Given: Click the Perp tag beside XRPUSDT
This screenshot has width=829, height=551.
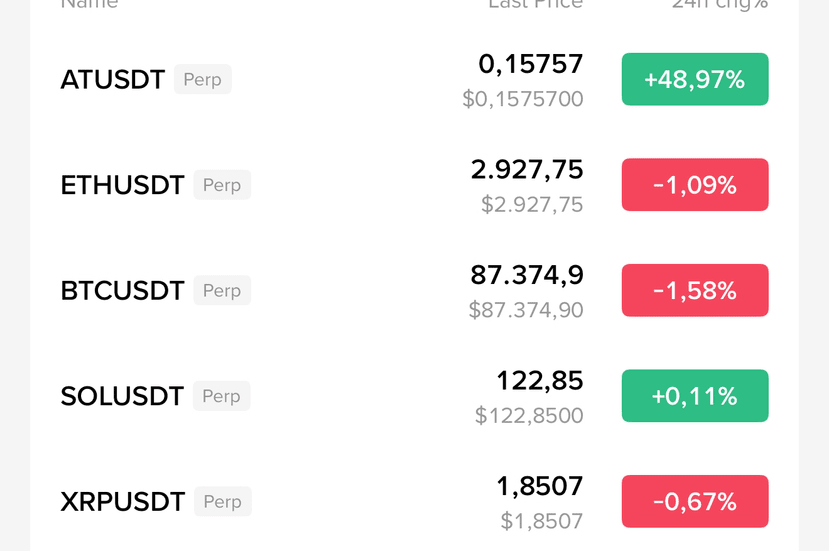Looking at the screenshot, I should pos(222,501).
